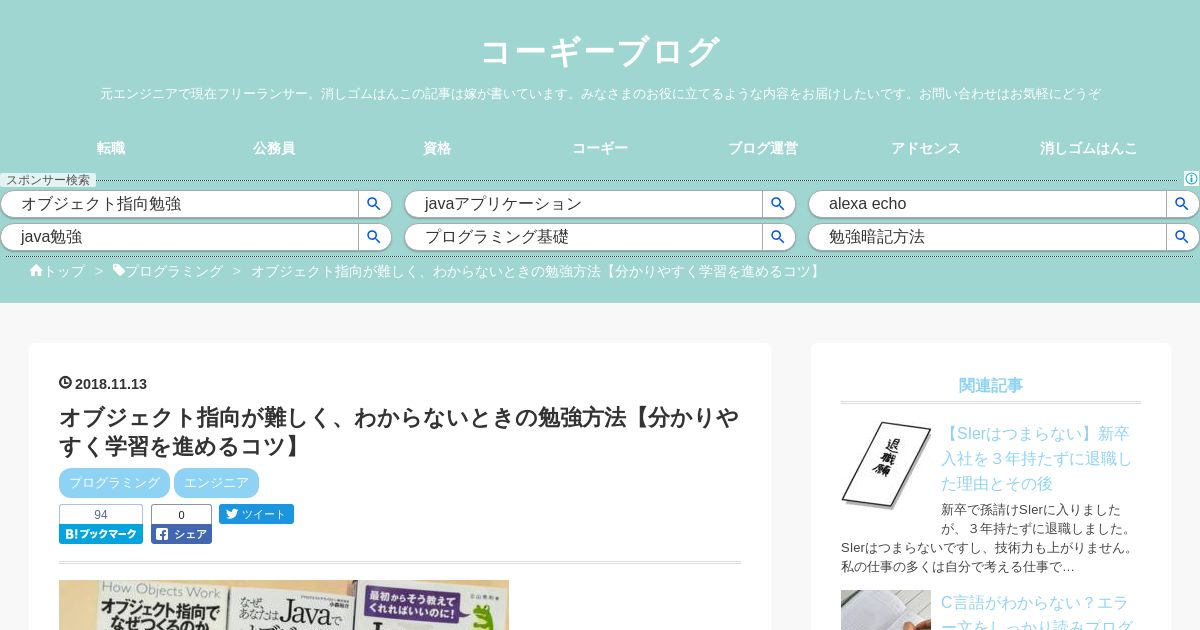Click search icon for プログラミング基礎

click(778, 237)
